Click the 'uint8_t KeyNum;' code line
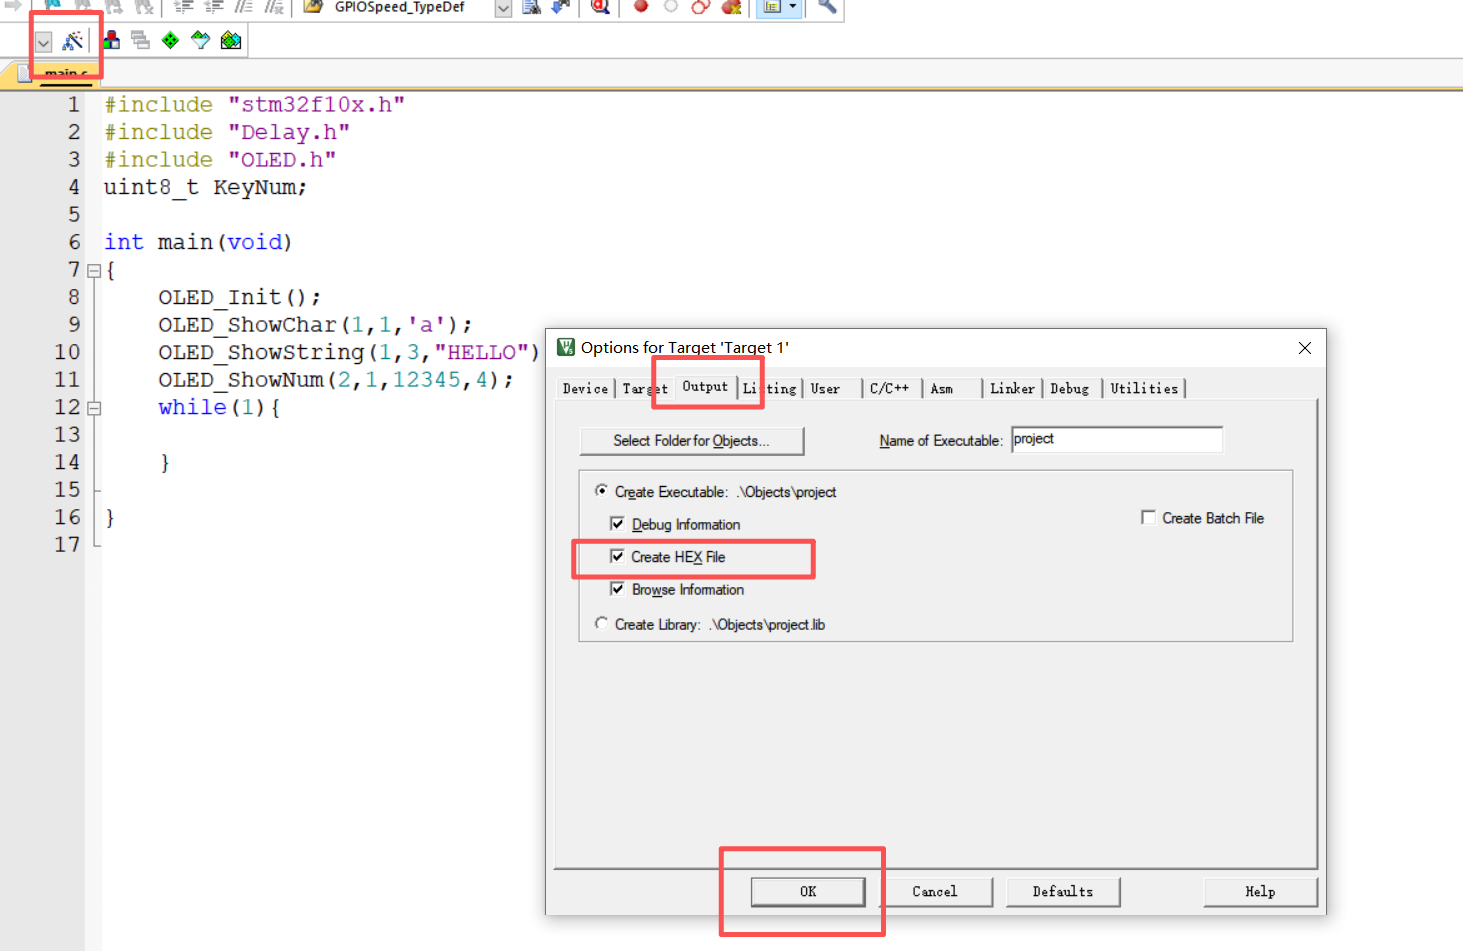Image resolution: width=1463 pixels, height=951 pixels. click(x=205, y=188)
